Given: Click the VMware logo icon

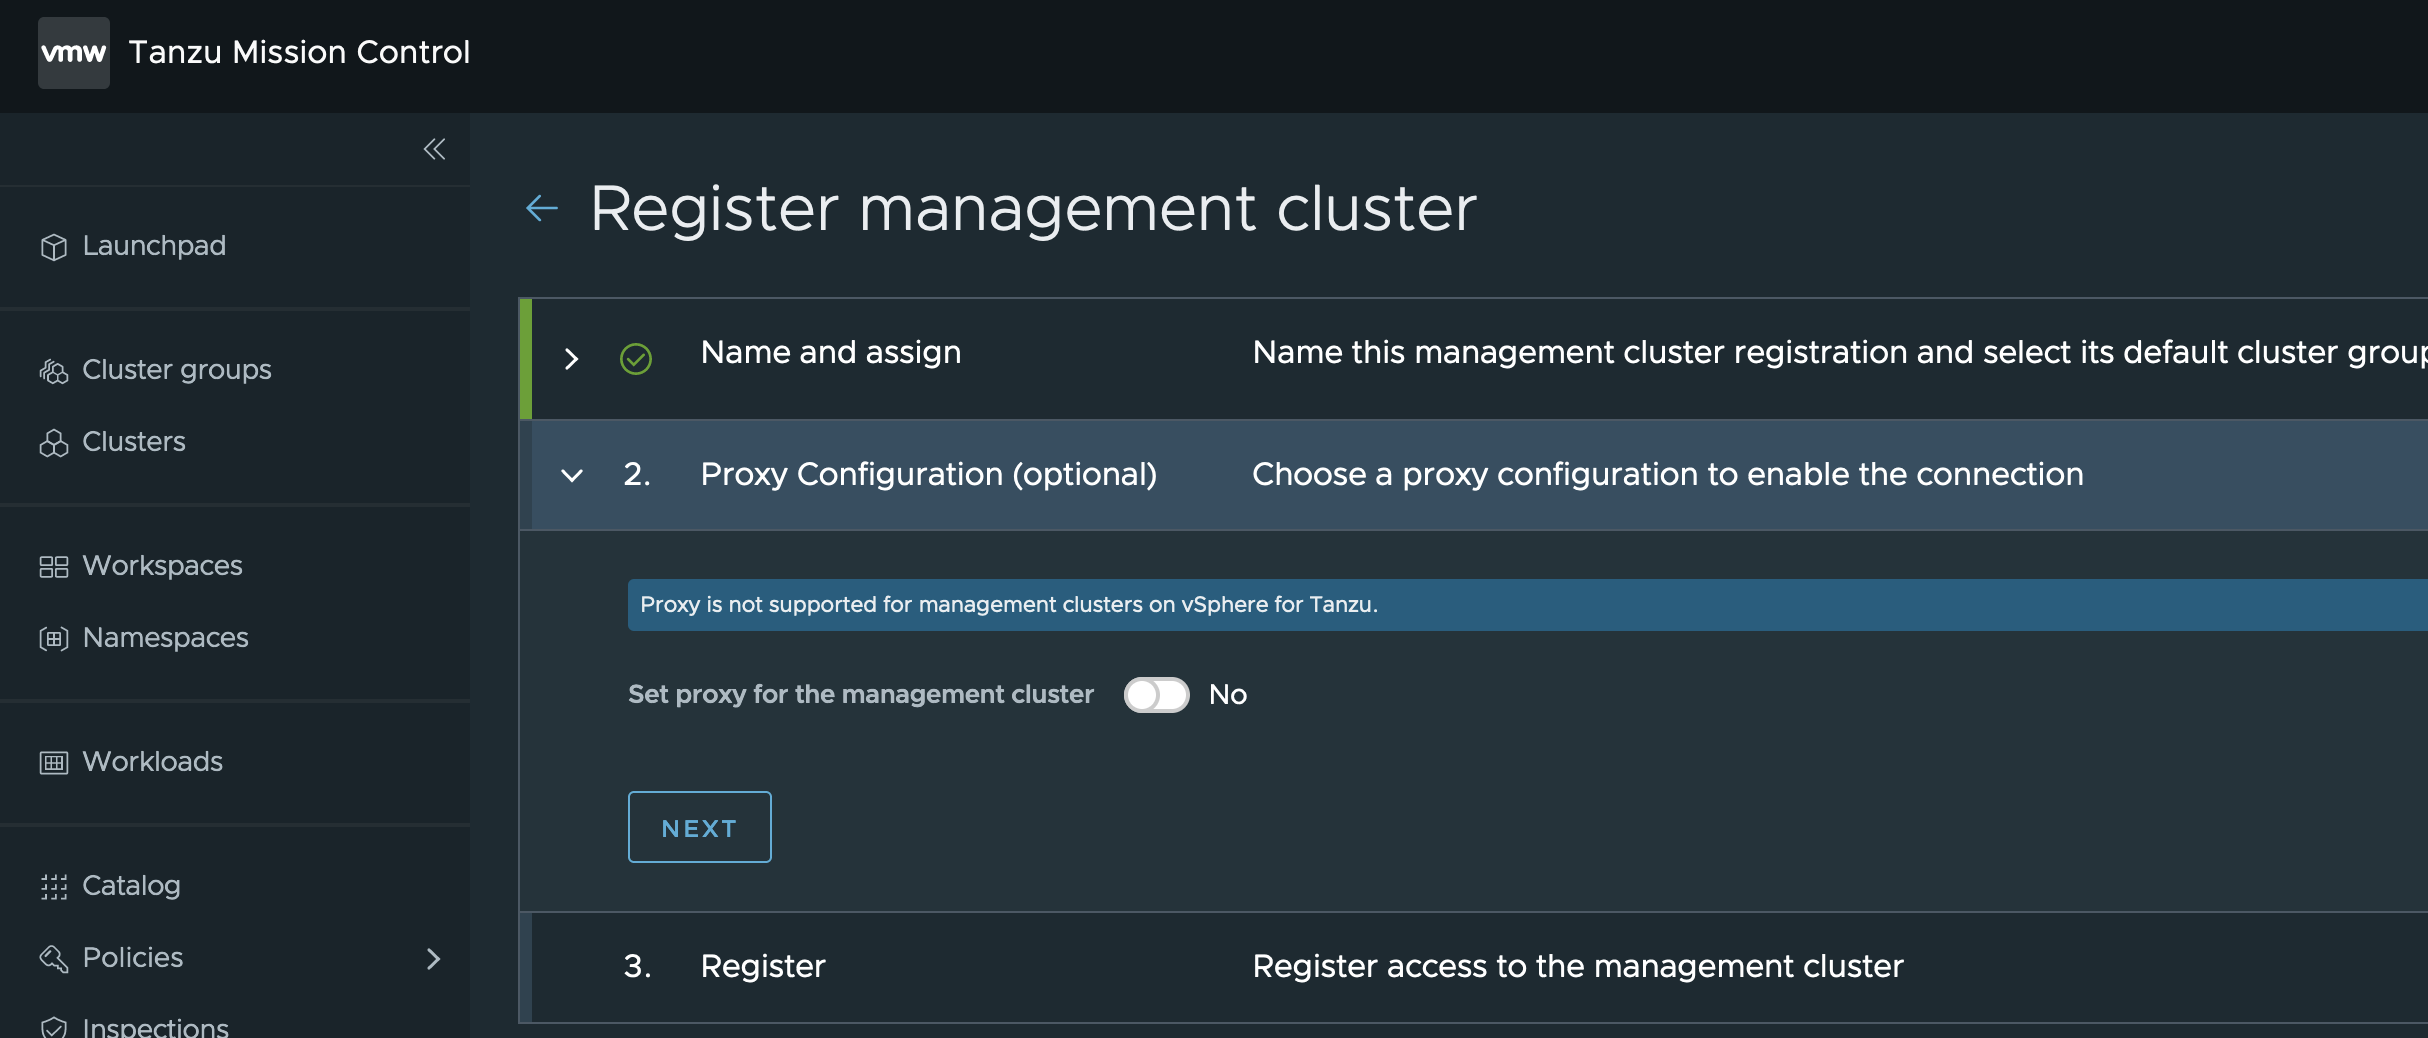Looking at the screenshot, I should tap(74, 53).
